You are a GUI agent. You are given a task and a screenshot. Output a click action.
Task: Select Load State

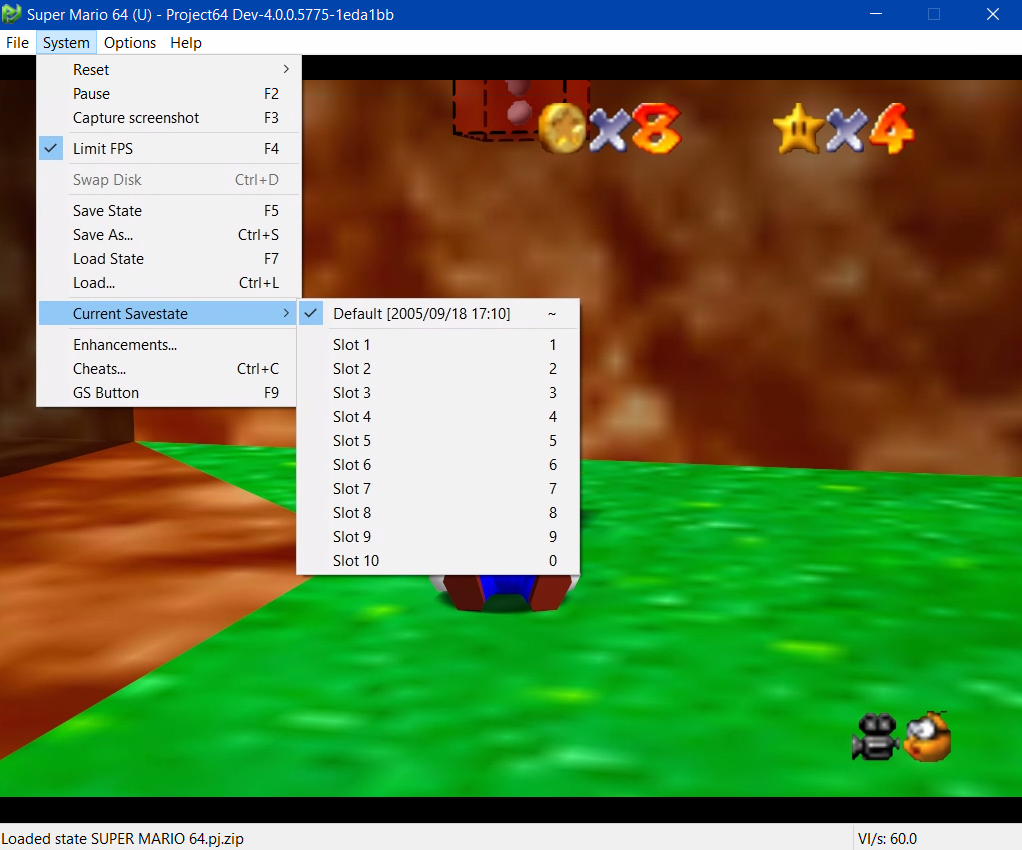coord(169,259)
